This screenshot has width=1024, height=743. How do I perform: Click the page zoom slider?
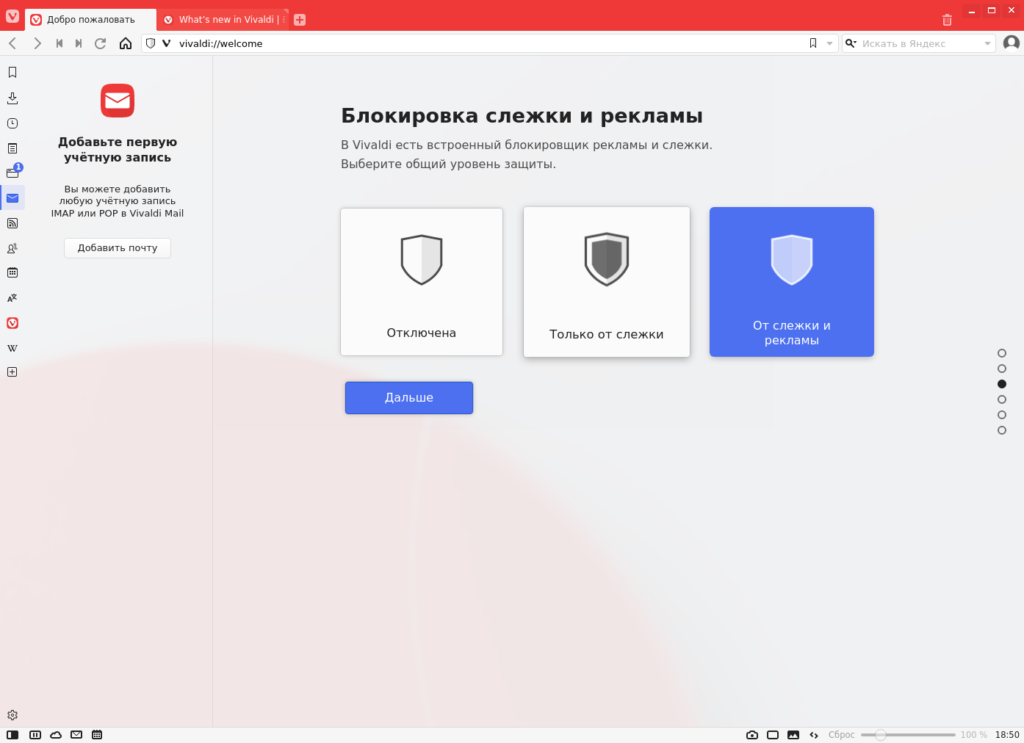click(908, 735)
